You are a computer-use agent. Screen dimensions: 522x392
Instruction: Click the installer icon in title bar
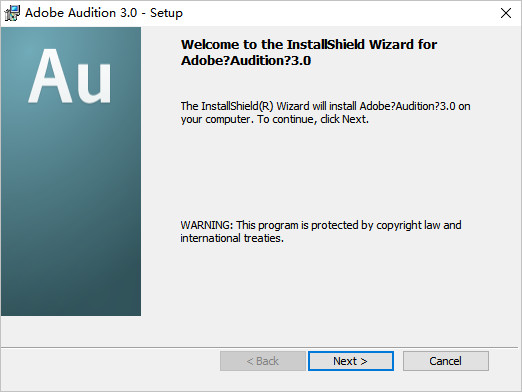pos(12,13)
